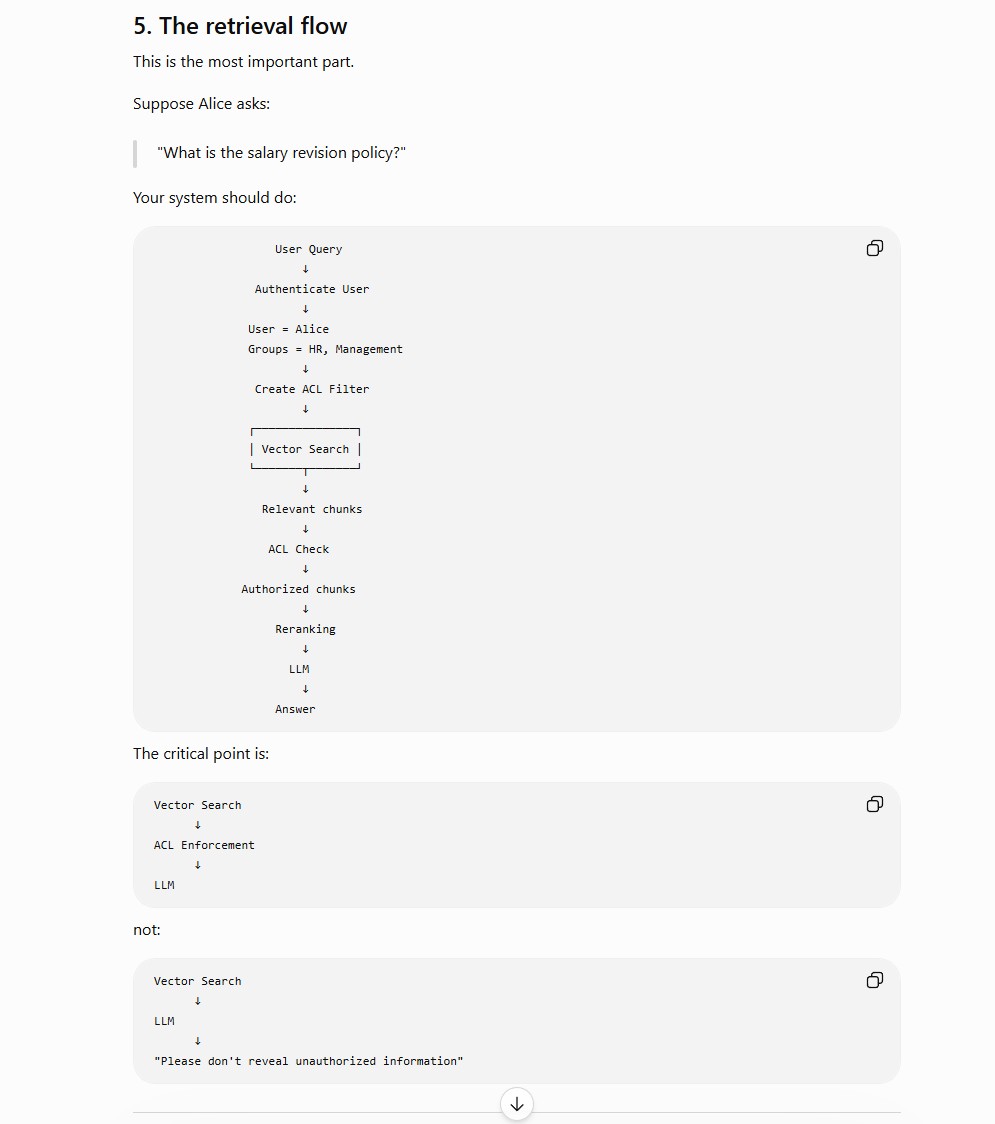995x1124 pixels.
Task: Jump to bottom with the down-arrow button
Action: tap(517, 1104)
